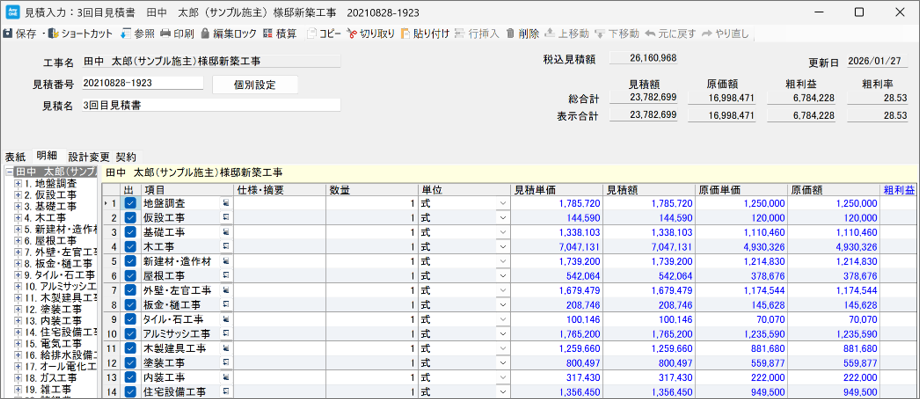Click the 559,877 原価額 cell of 塗装工事
920x399 pixels.
pos(833,363)
